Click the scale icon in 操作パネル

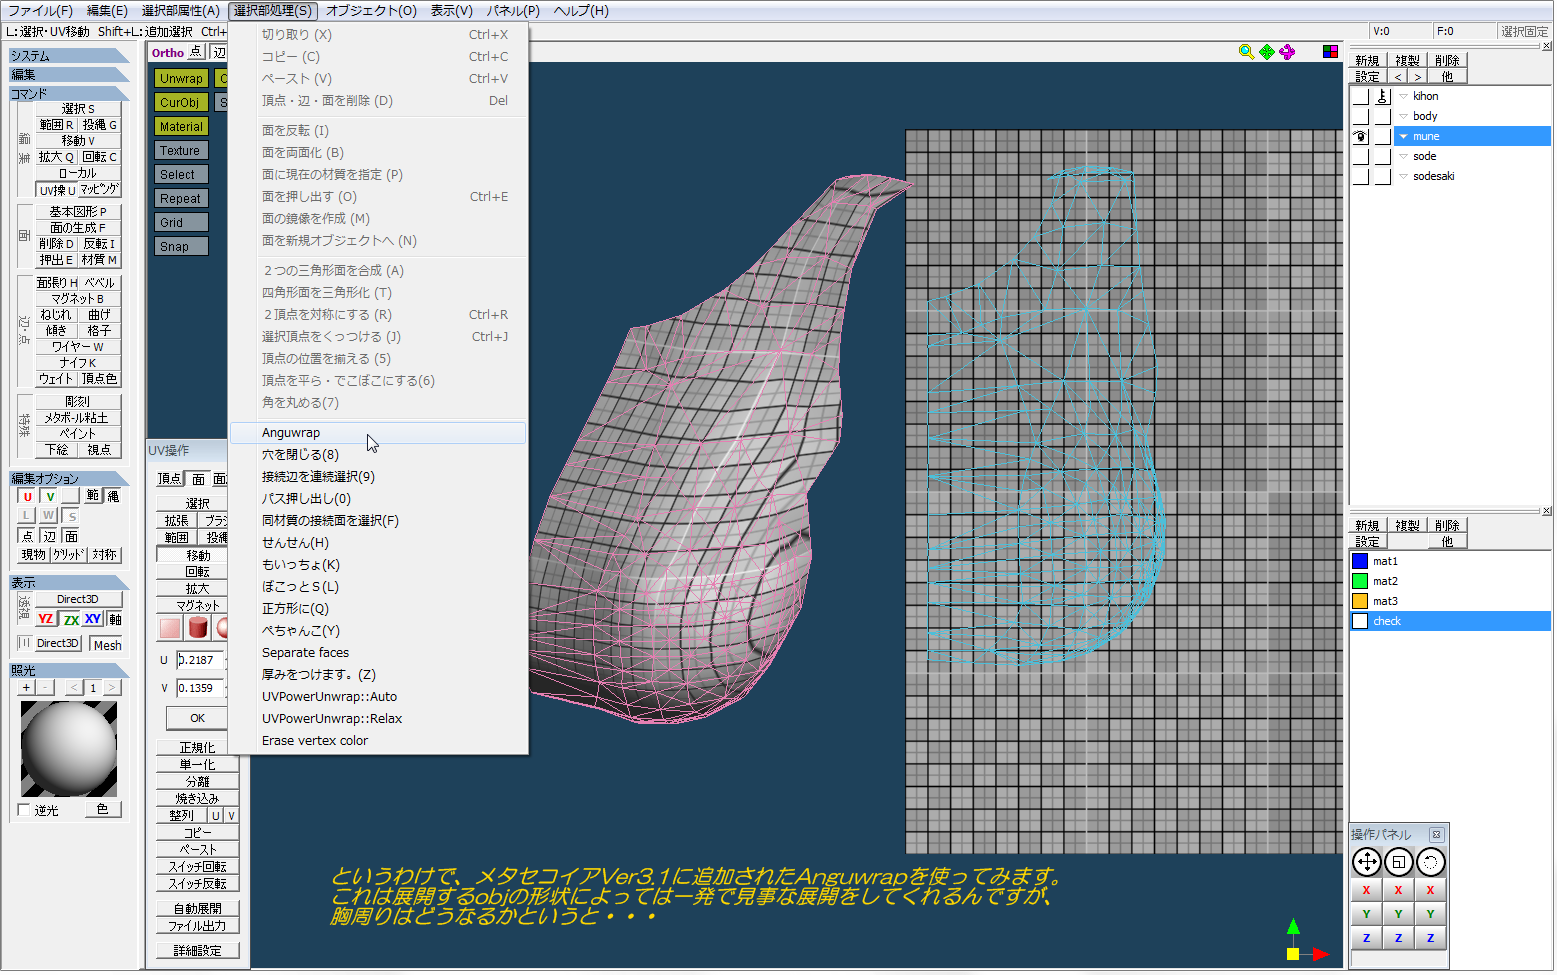(1398, 862)
